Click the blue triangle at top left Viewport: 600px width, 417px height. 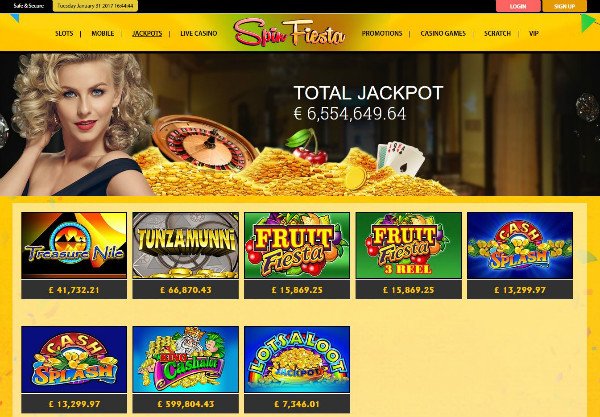pyautogui.click(x=15, y=18)
